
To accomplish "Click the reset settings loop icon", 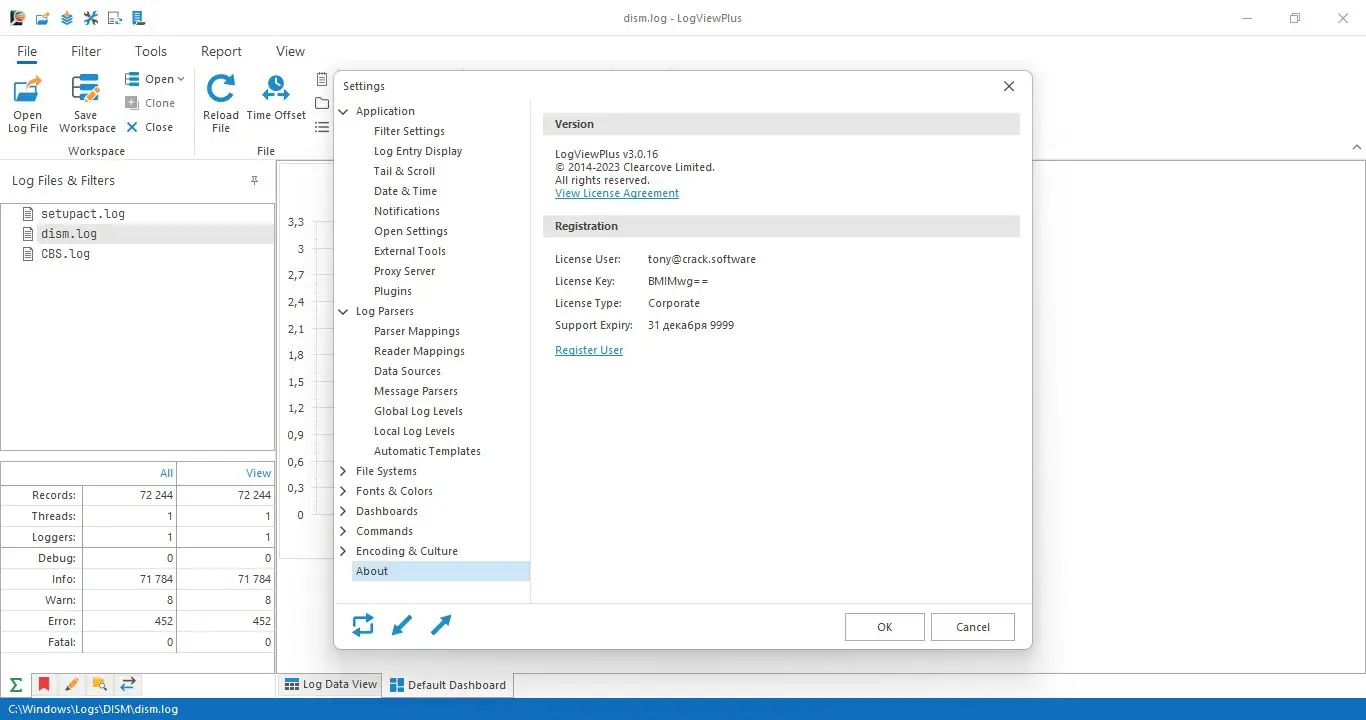I will (363, 626).
